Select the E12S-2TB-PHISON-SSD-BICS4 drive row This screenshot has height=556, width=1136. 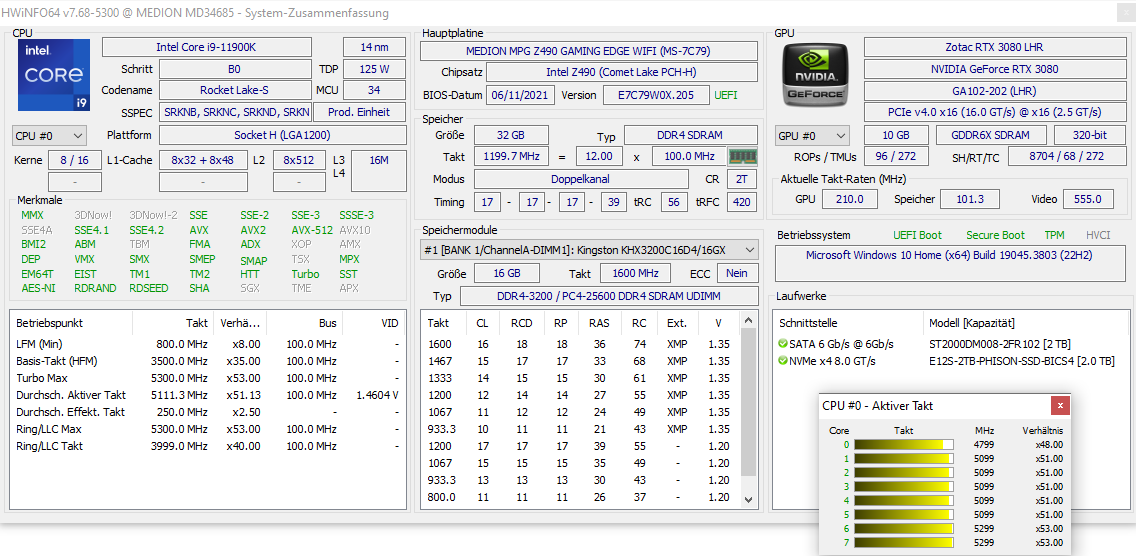point(951,361)
